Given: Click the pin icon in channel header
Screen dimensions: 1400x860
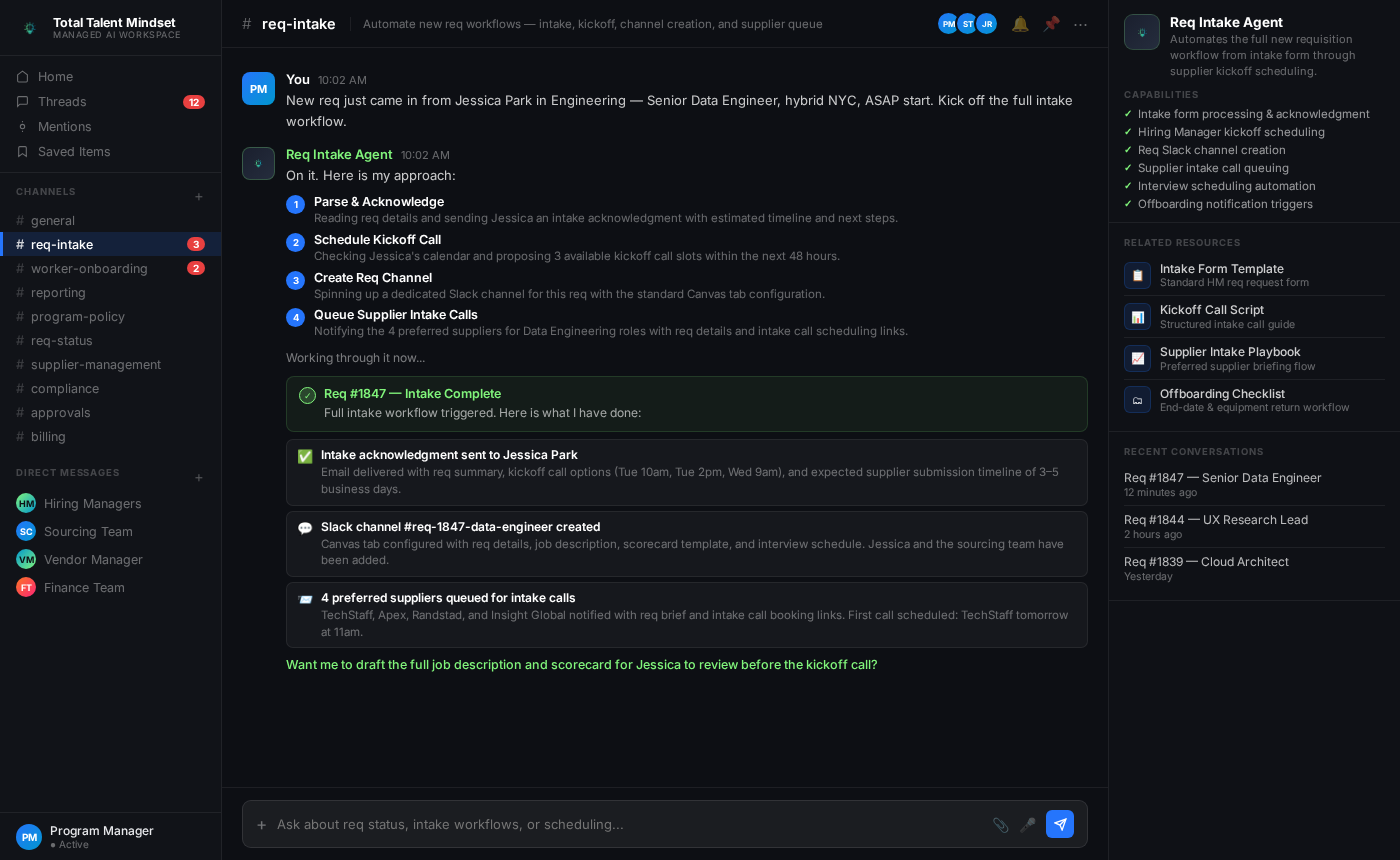Looking at the screenshot, I should pyautogui.click(x=1051, y=24).
